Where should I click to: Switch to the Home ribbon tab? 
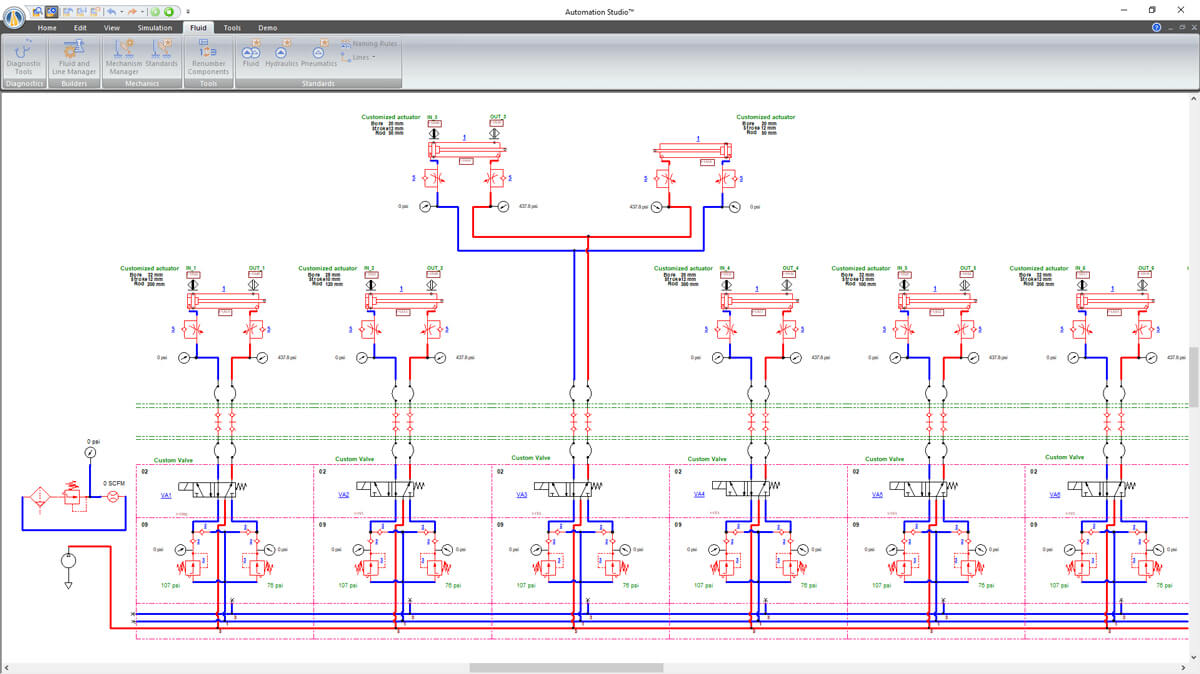[x=47, y=28]
